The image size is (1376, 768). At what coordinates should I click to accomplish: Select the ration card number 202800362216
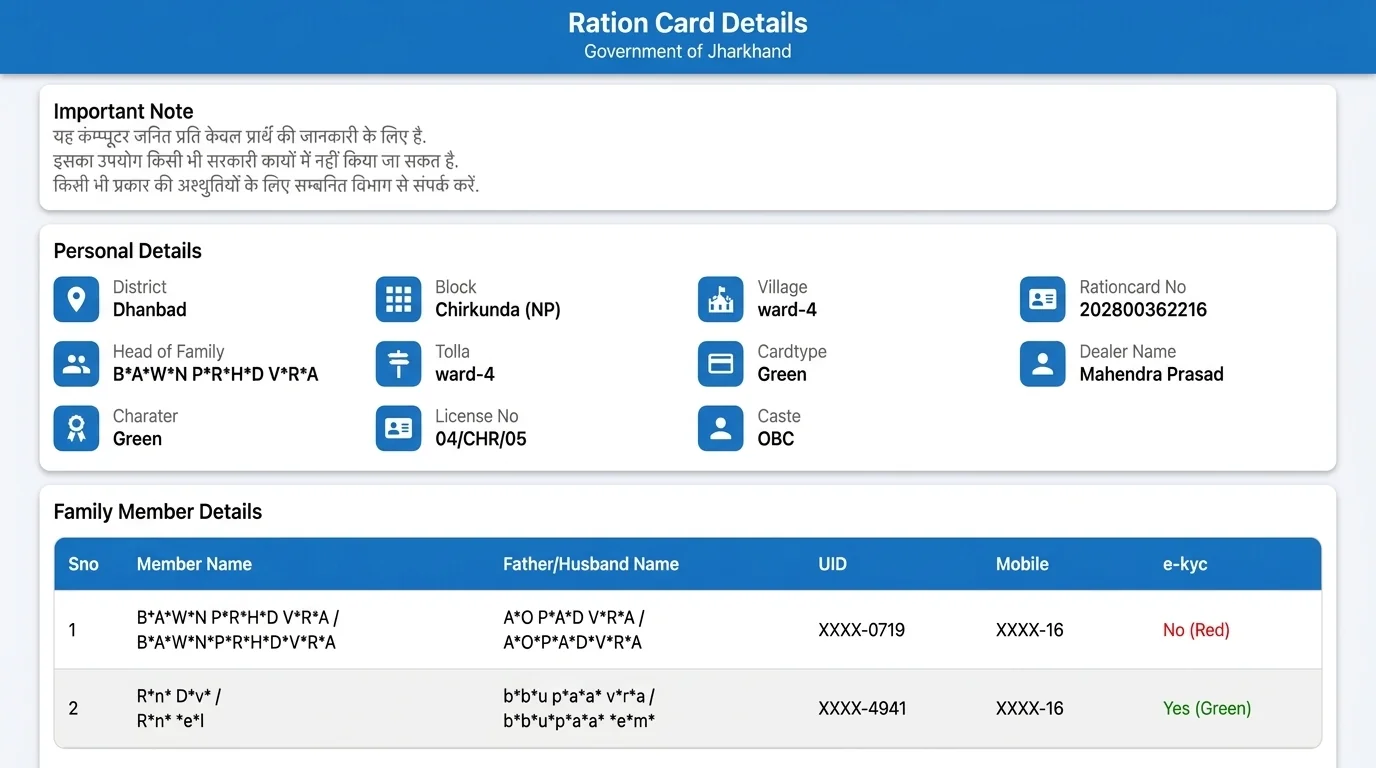(x=1143, y=310)
